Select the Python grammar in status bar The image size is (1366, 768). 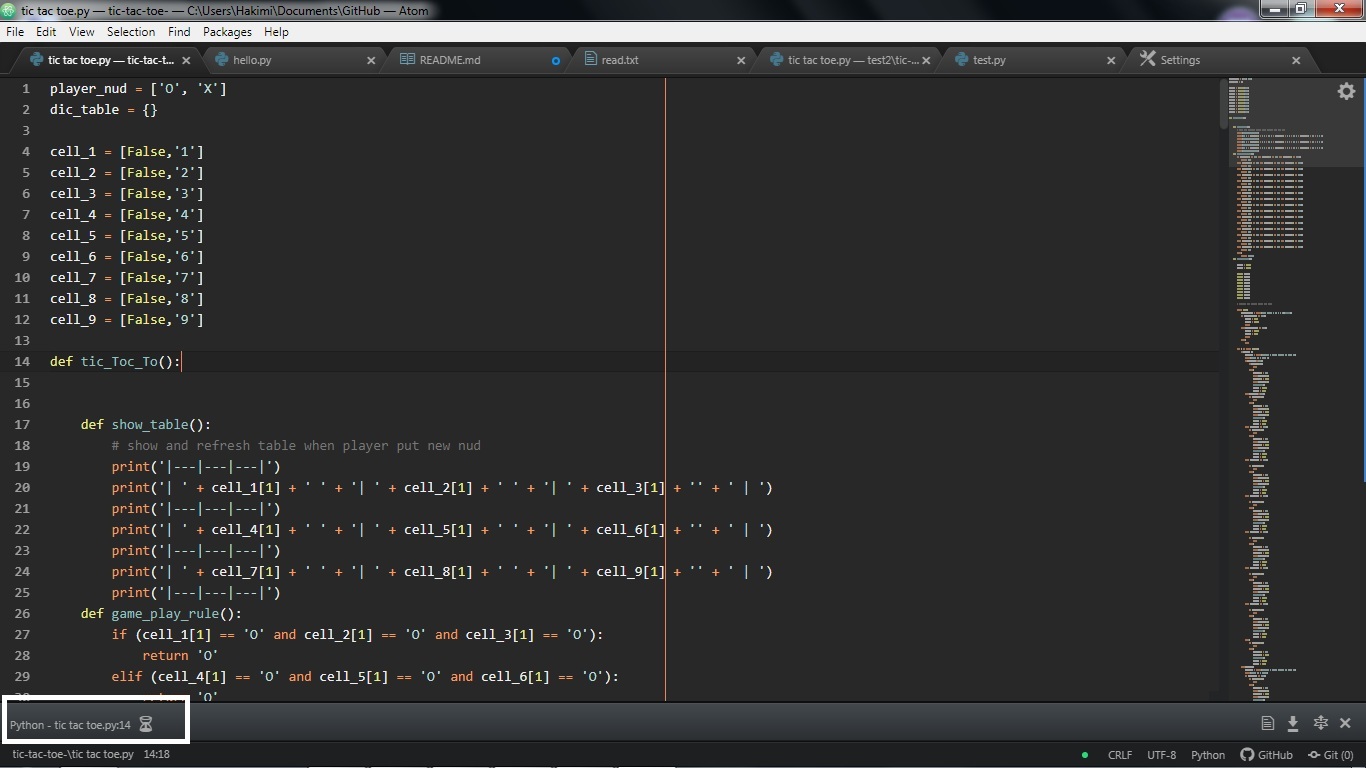[1208, 755]
